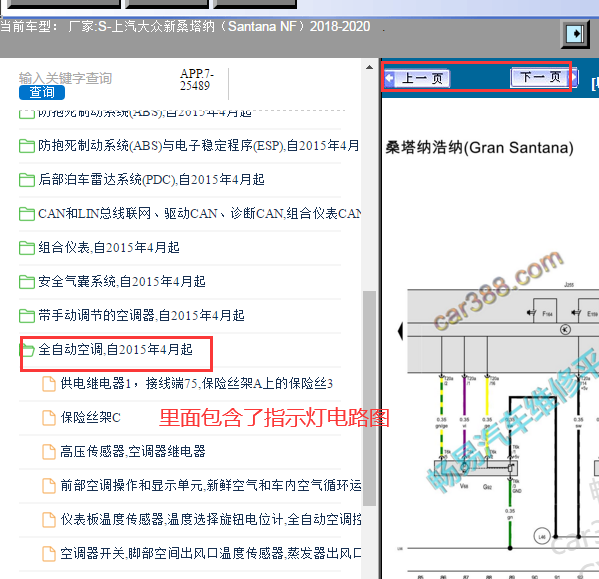The width and height of the screenshot is (599, 579).
Task: Open 空调器开关,脚部空间出风口温度传感器 document
Action: tap(210, 553)
